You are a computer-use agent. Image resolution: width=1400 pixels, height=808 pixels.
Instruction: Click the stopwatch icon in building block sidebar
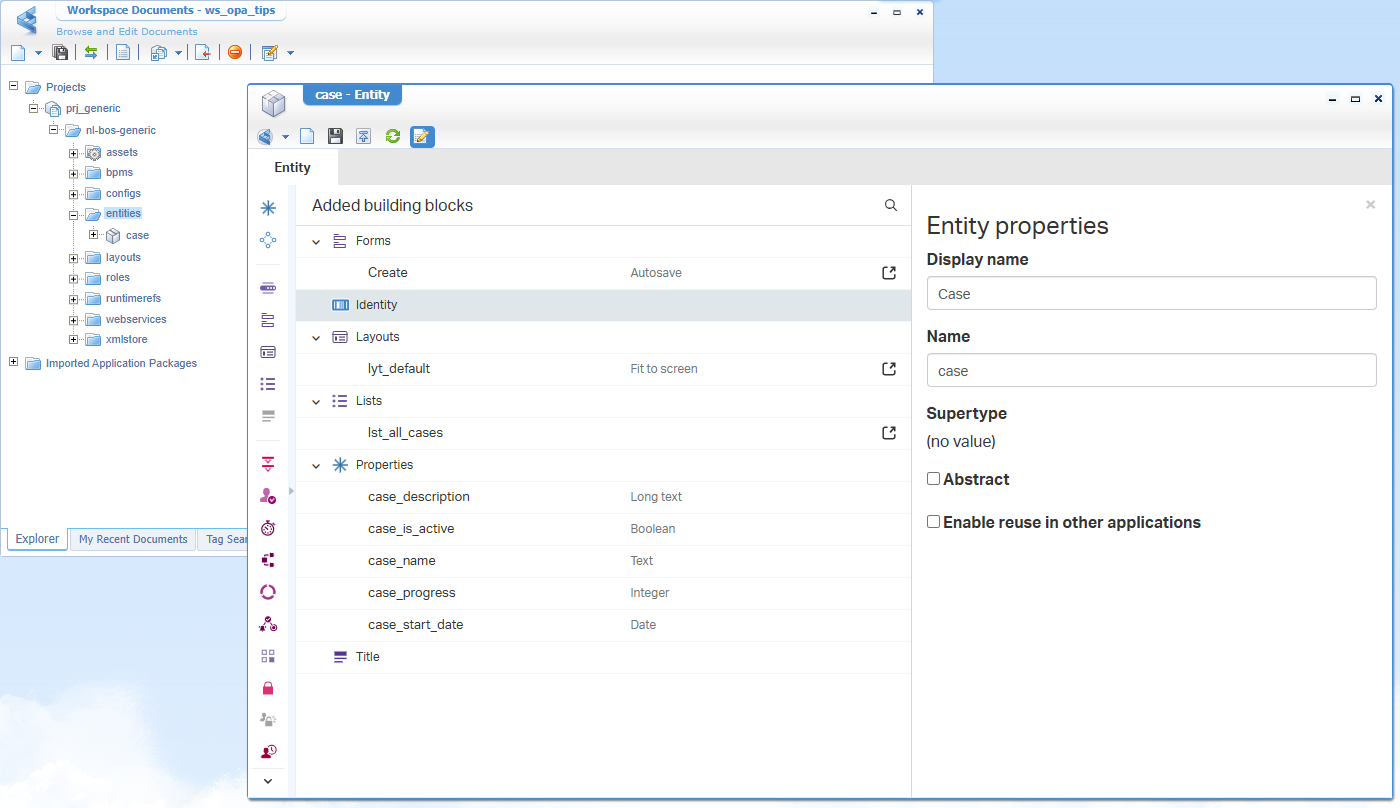(x=268, y=528)
